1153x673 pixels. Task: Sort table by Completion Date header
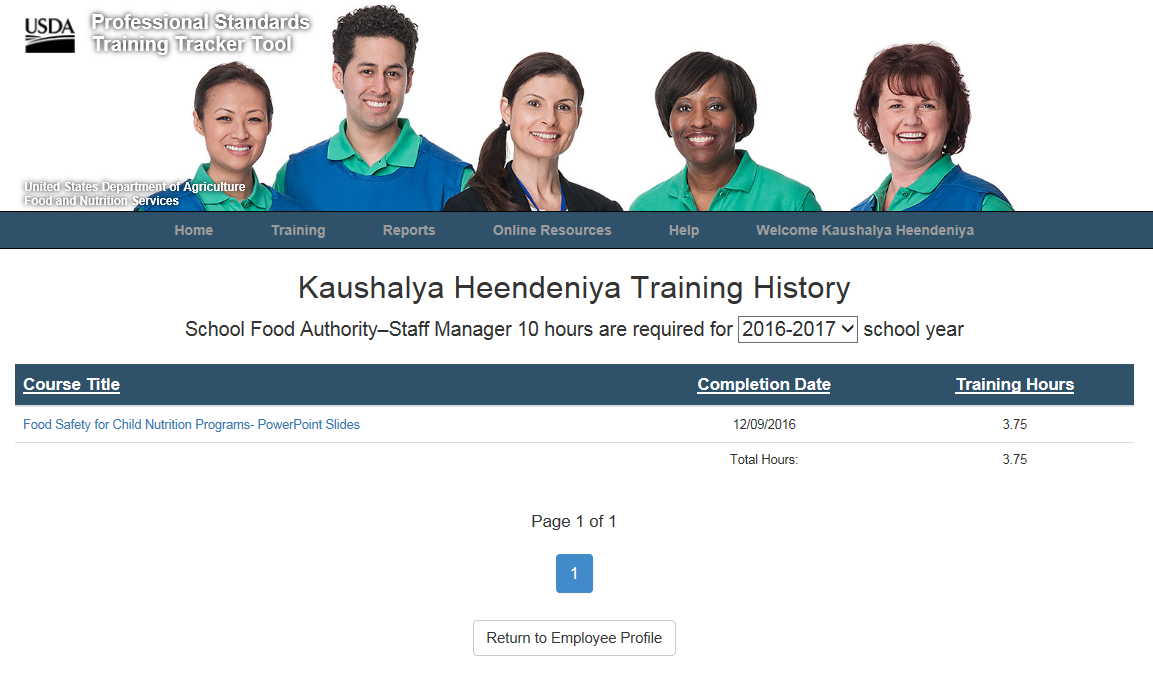point(764,384)
